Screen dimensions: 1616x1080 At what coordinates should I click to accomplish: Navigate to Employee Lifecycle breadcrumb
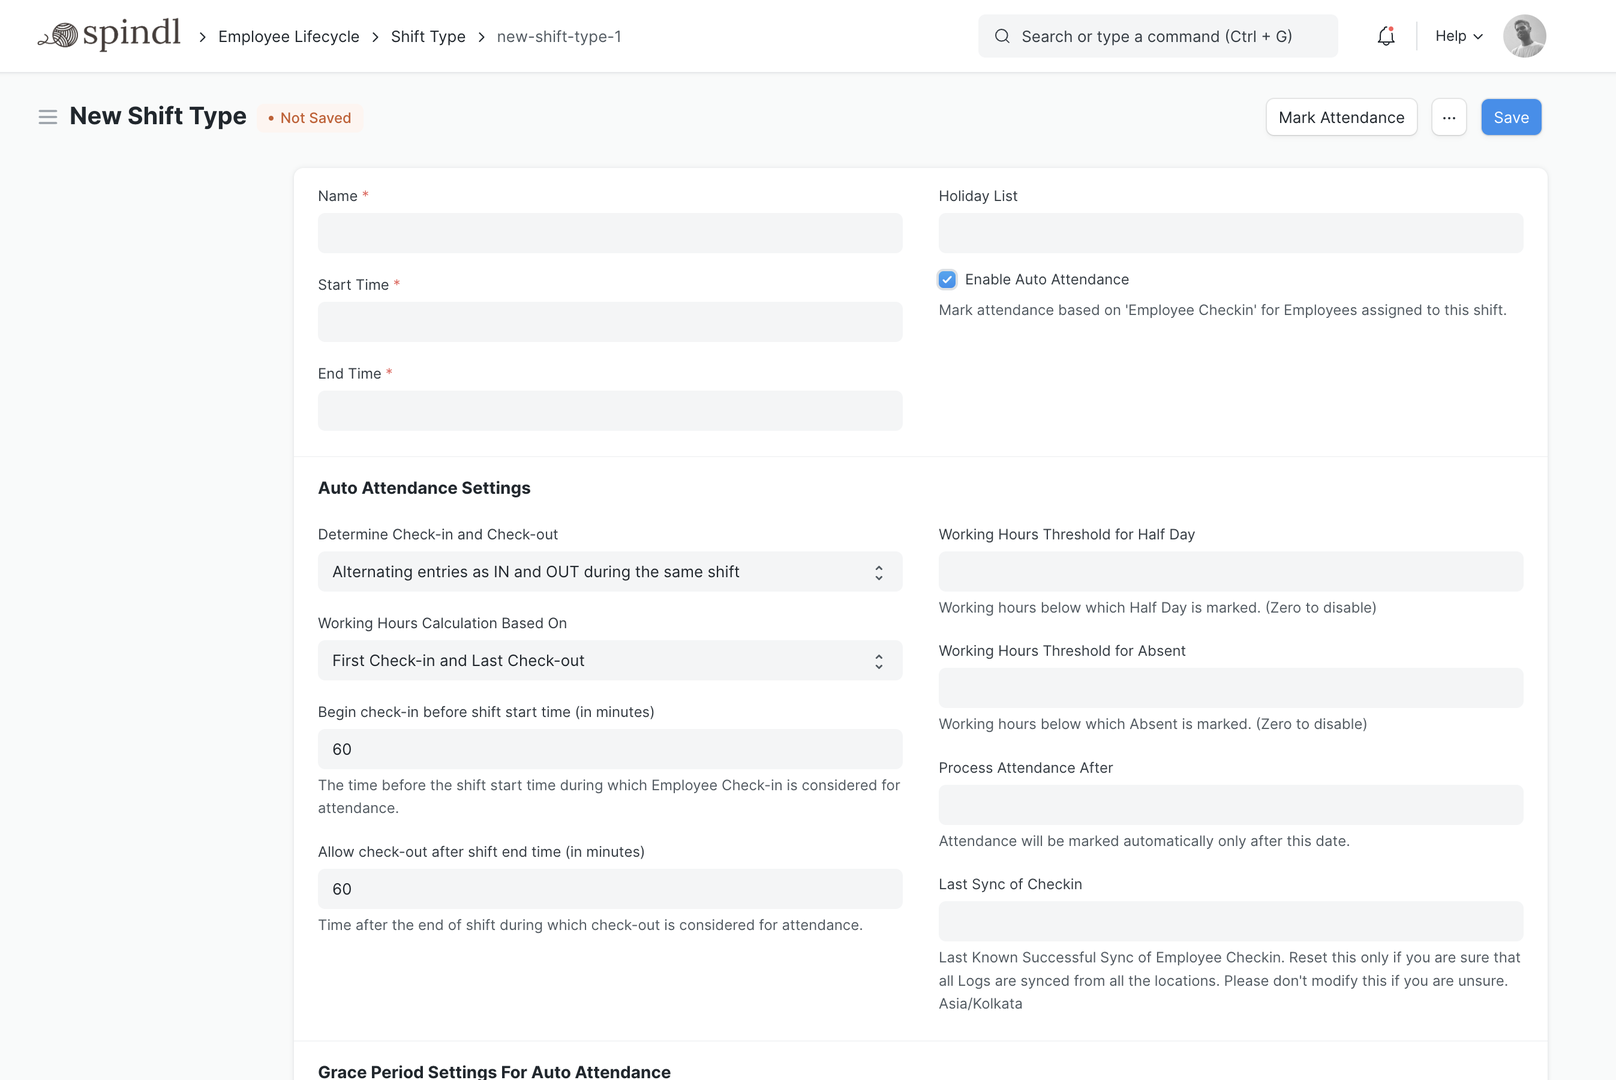point(288,36)
